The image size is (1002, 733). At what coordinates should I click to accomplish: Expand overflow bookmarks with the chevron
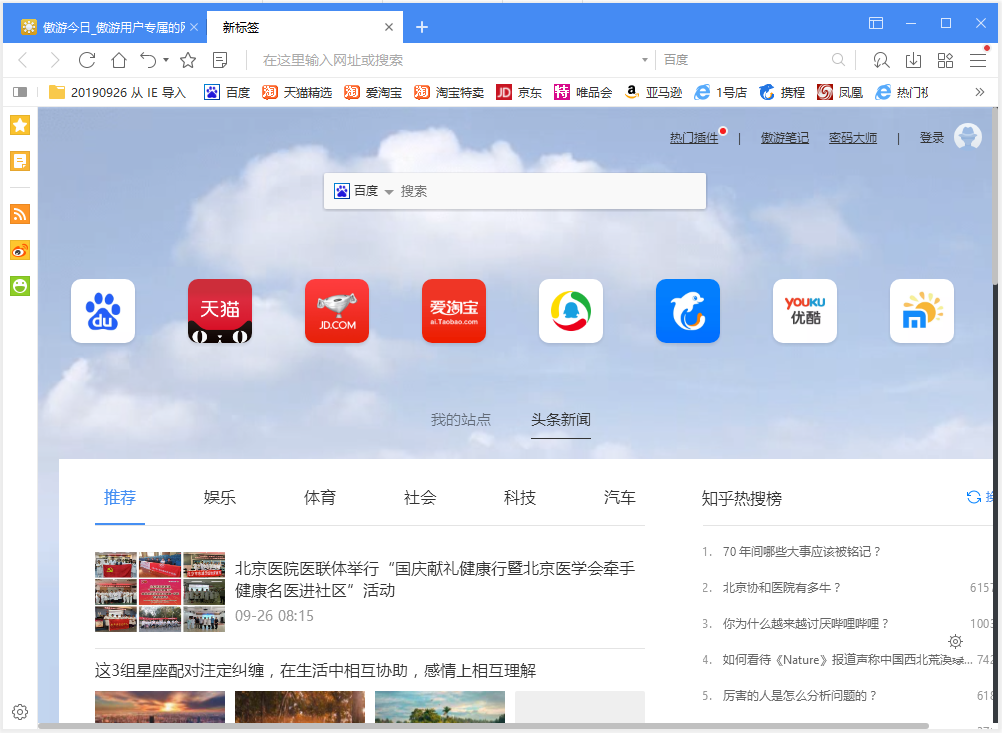pos(981,92)
